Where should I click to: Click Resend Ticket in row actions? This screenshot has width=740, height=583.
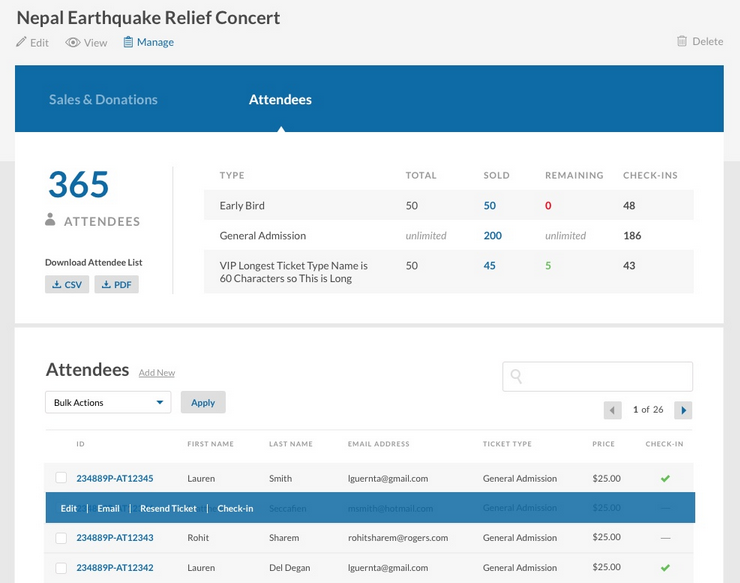168,508
